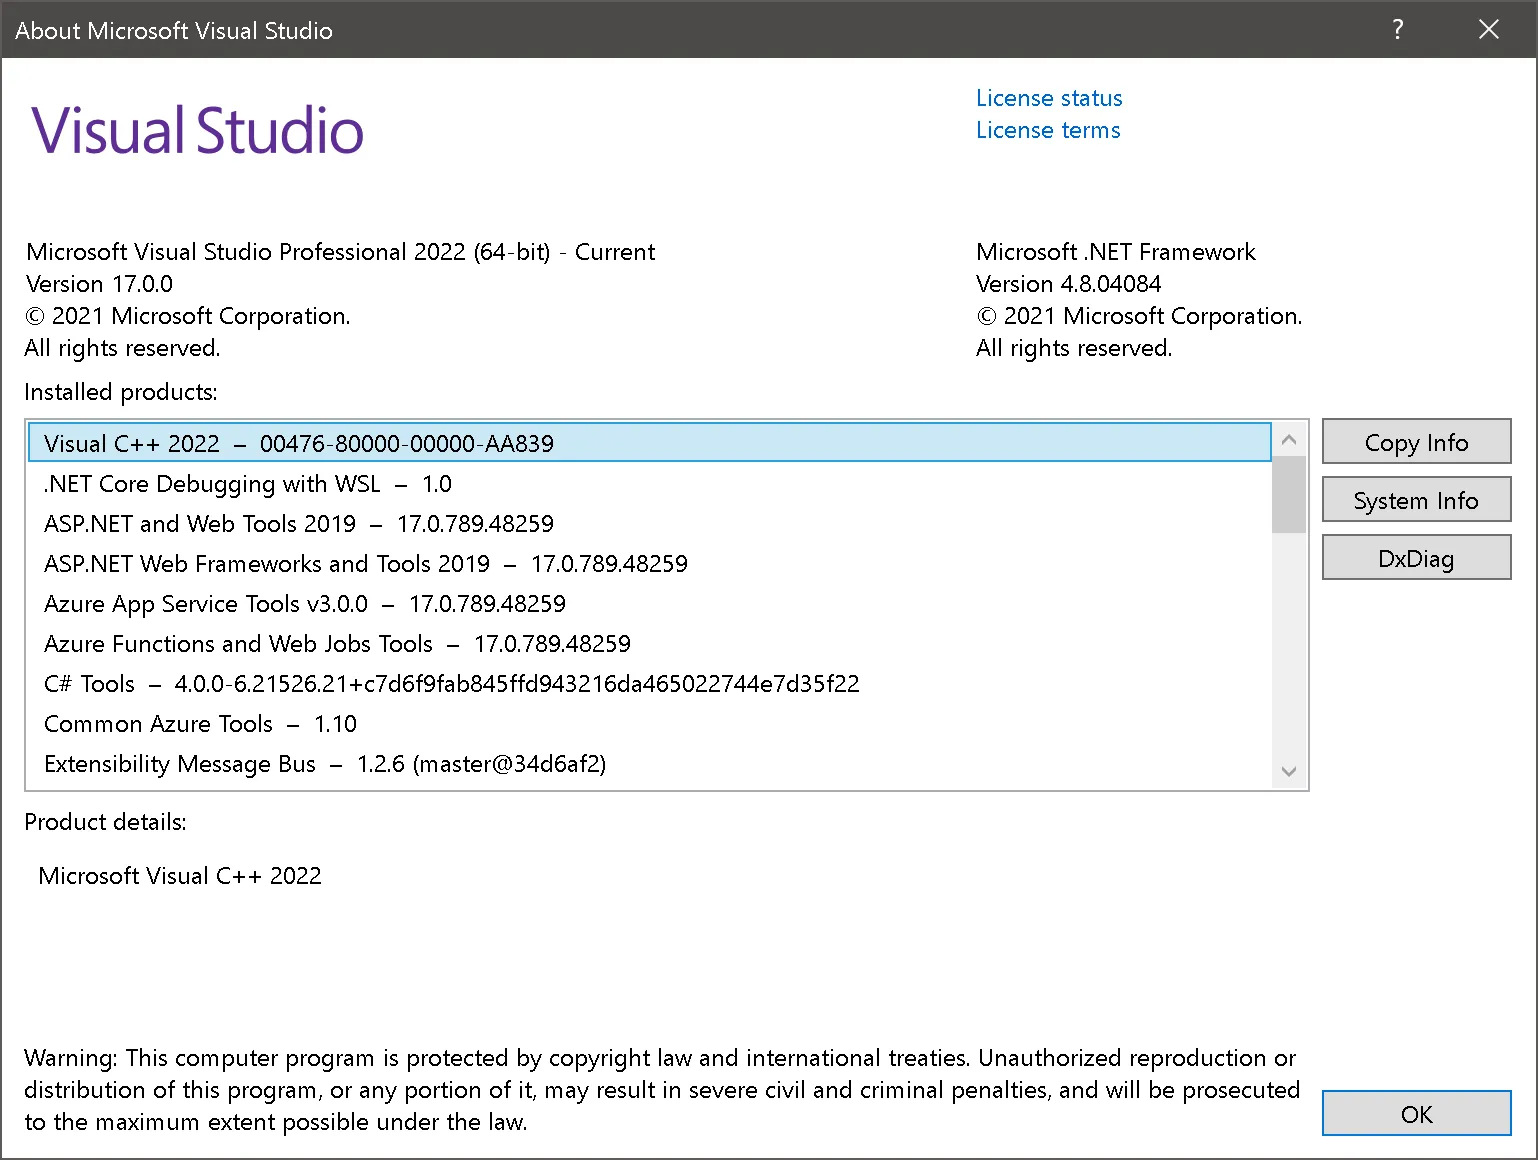Open the License terms link
Image resolution: width=1538 pixels, height=1160 pixels.
(x=1048, y=130)
